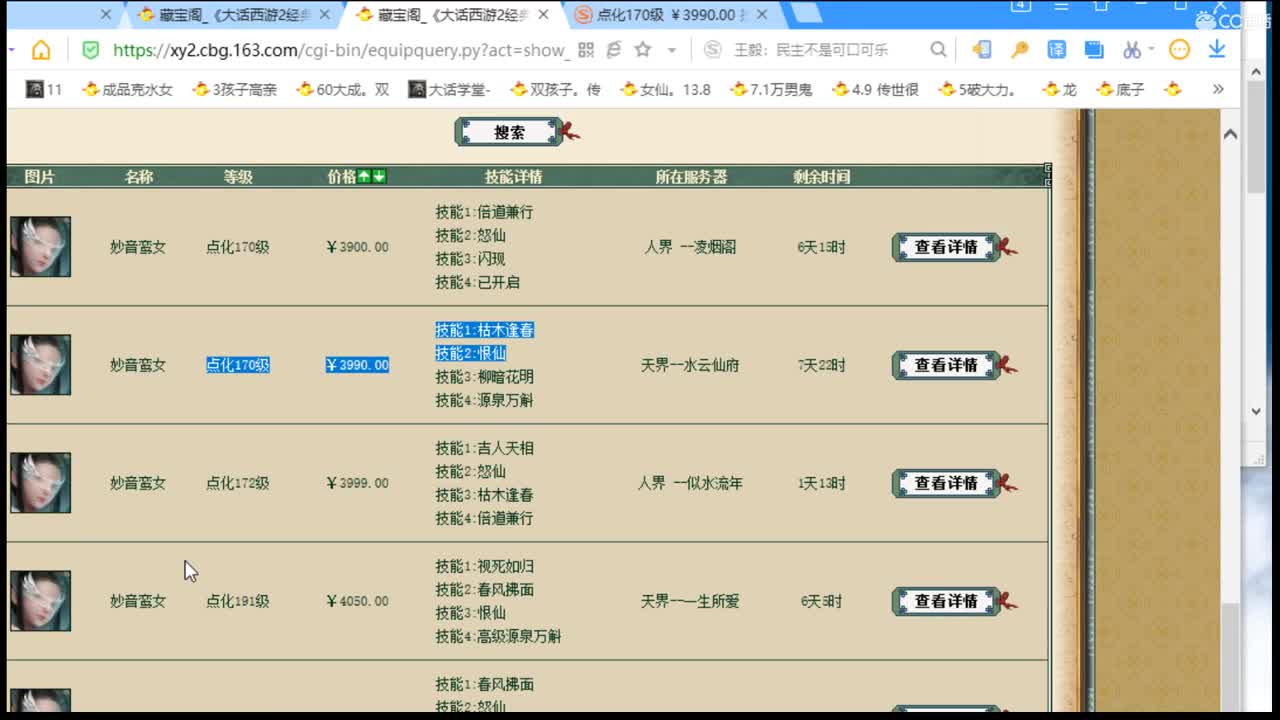The height and width of the screenshot is (720, 1280).
Task: Click the avatar of the 点化191级 listing
Action: tap(41, 600)
